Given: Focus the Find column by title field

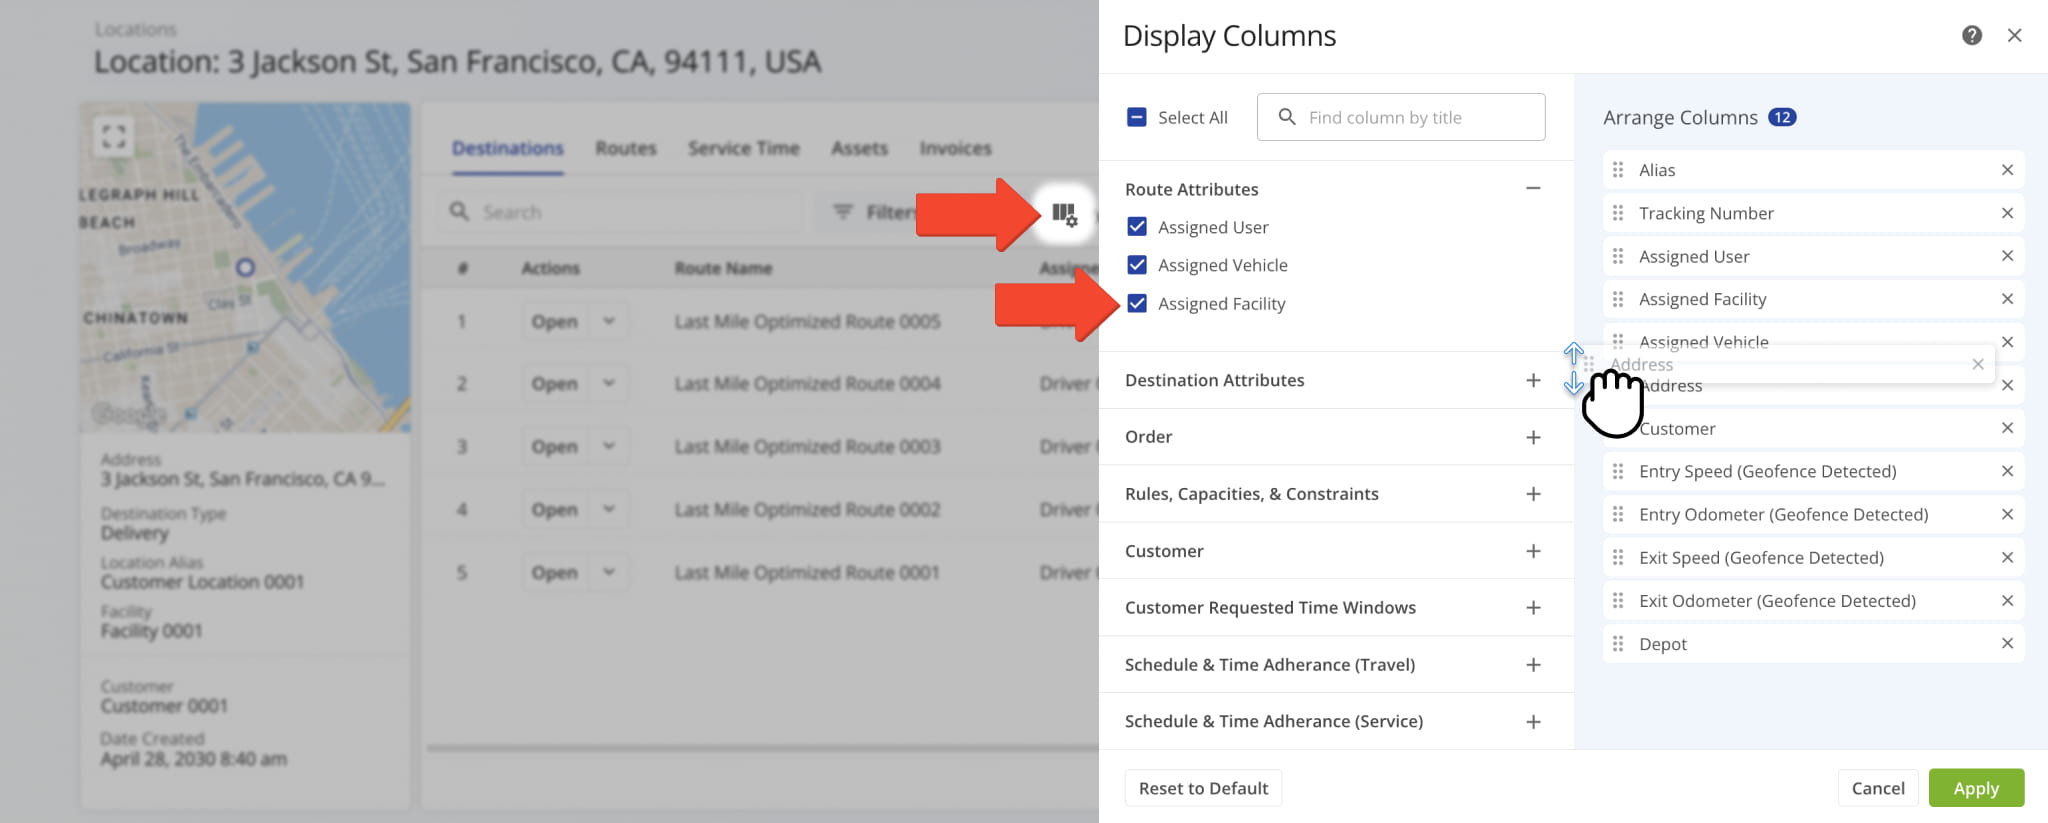Looking at the screenshot, I should [x=1400, y=117].
